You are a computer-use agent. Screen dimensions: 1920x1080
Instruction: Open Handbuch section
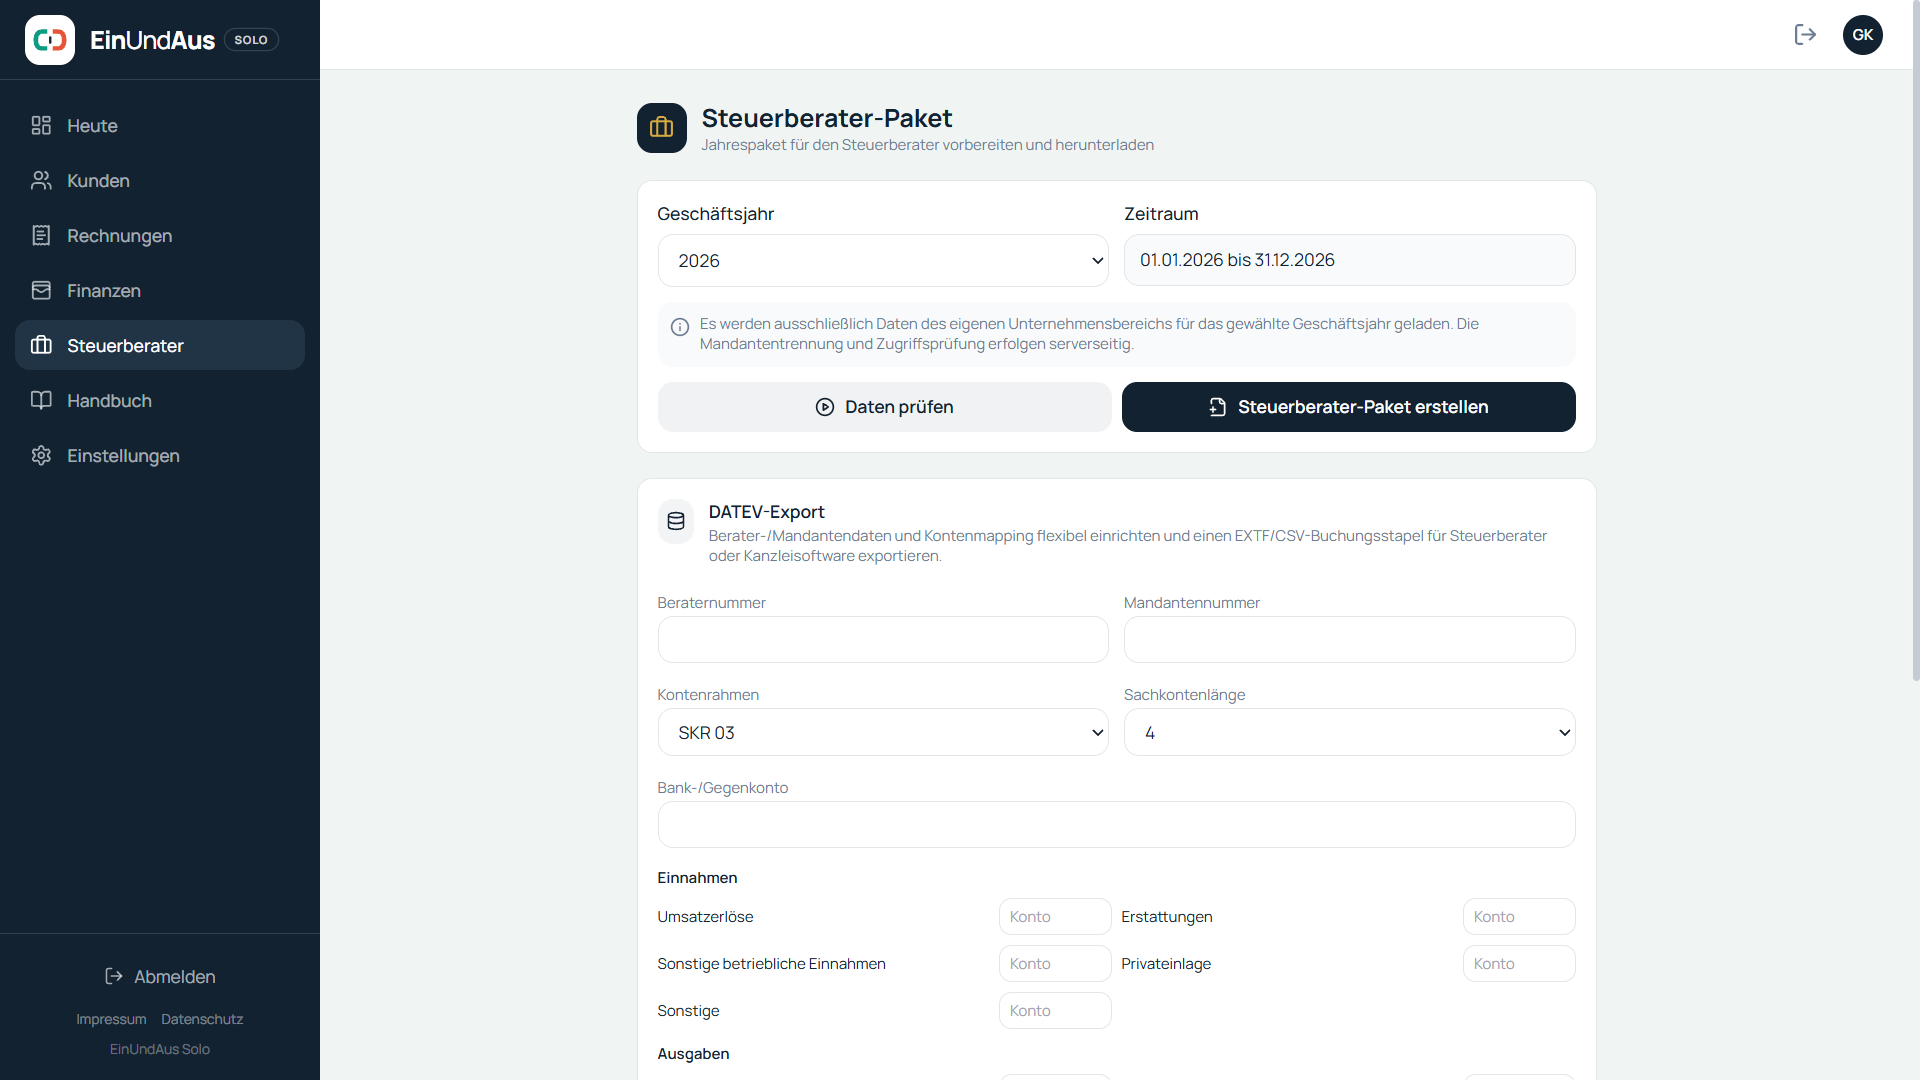click(160, 400)
